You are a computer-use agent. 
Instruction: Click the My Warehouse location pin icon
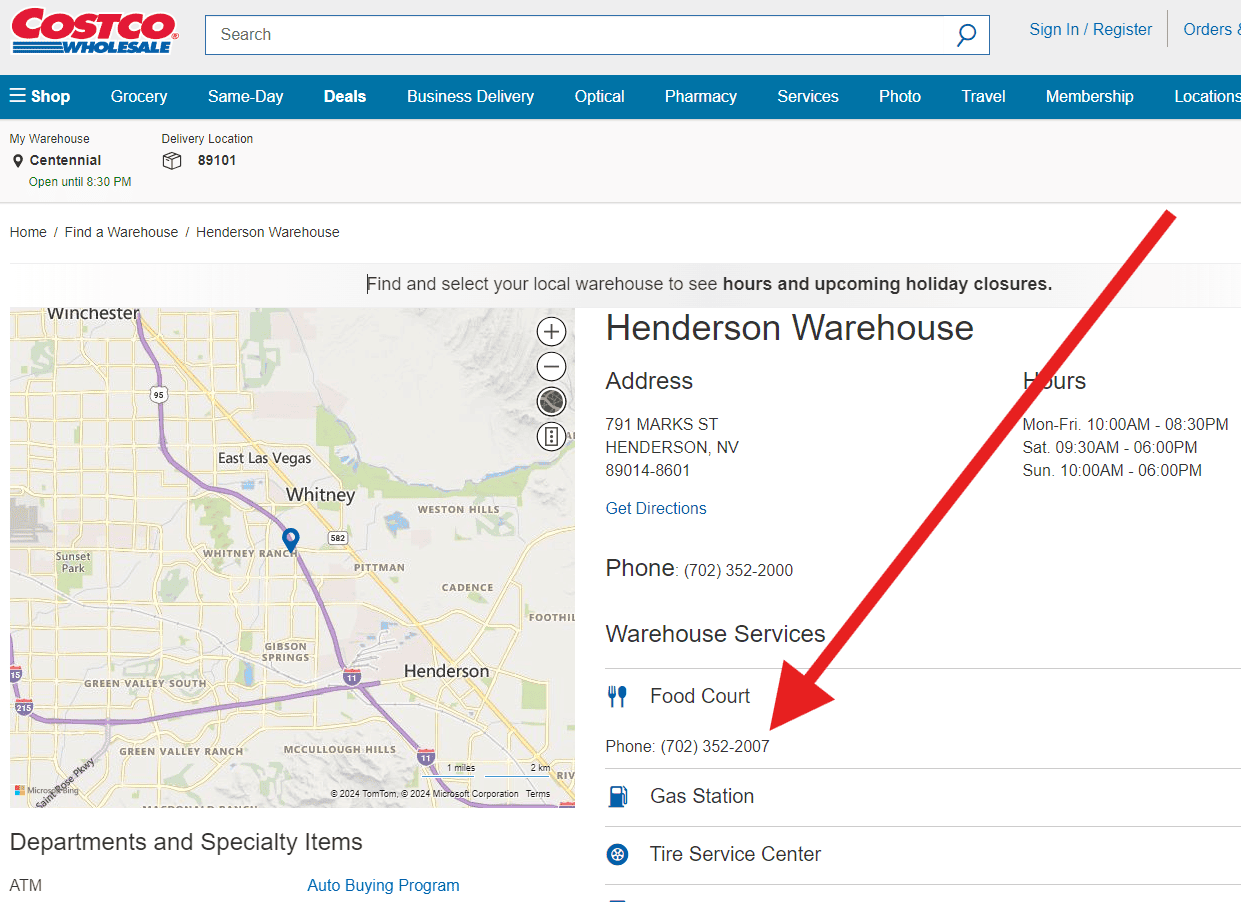(18, 161)
